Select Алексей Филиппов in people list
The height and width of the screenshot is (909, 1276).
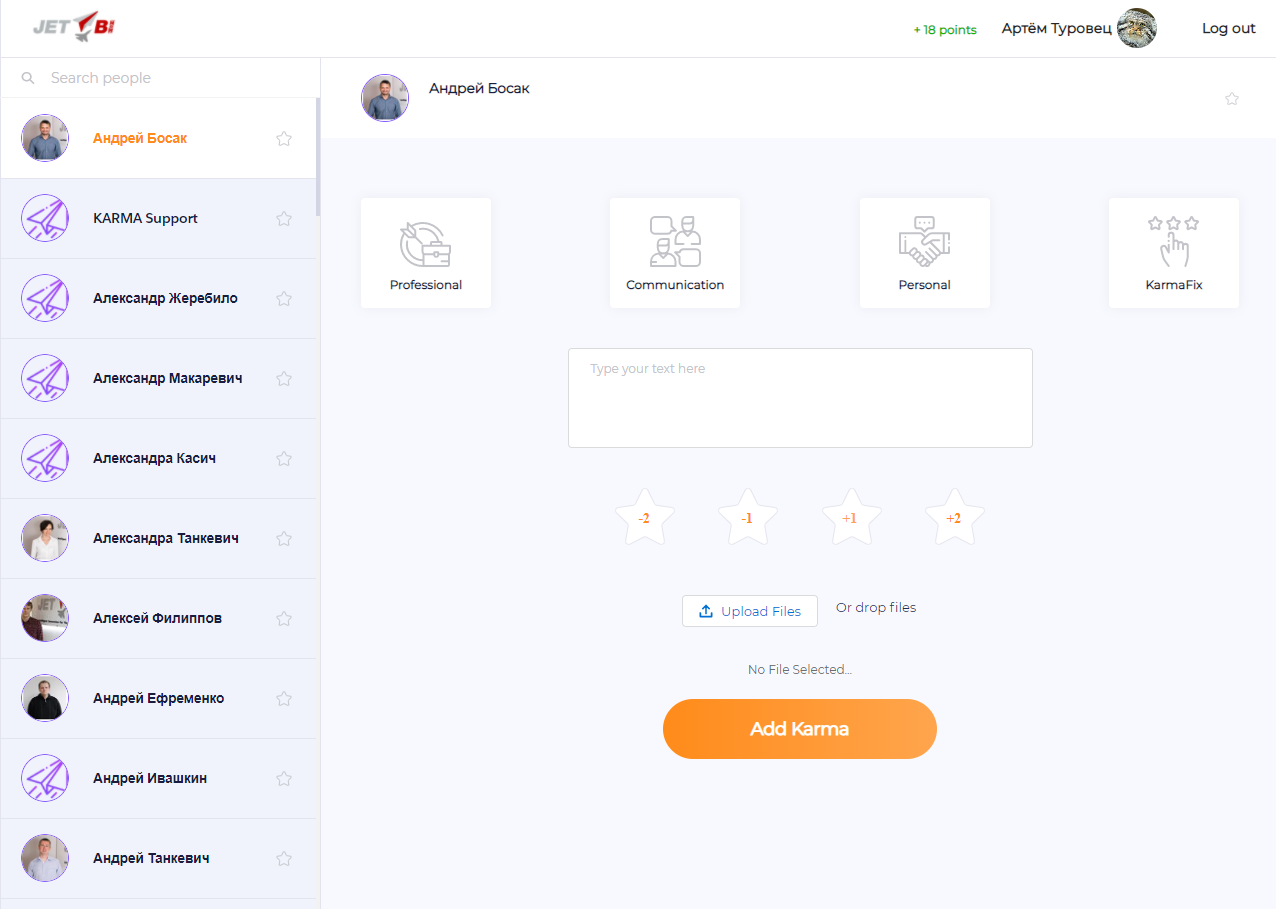pos(159,618)
